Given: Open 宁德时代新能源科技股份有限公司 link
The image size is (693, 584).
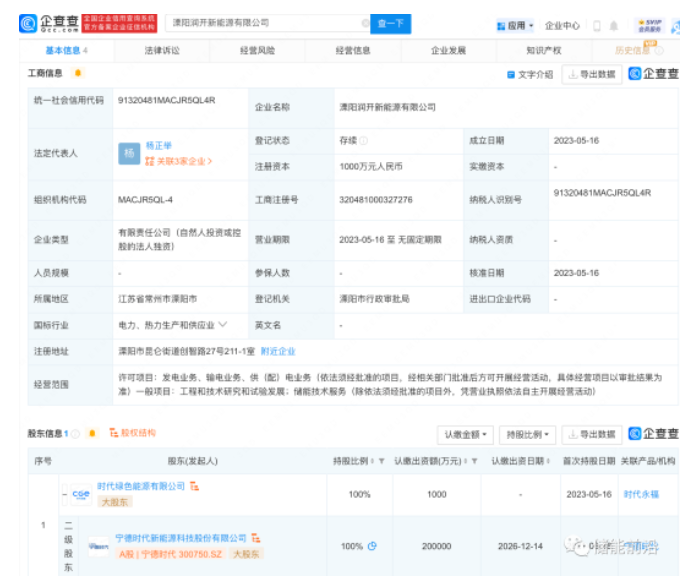Looking at the screenshot, I should [181, 538].
